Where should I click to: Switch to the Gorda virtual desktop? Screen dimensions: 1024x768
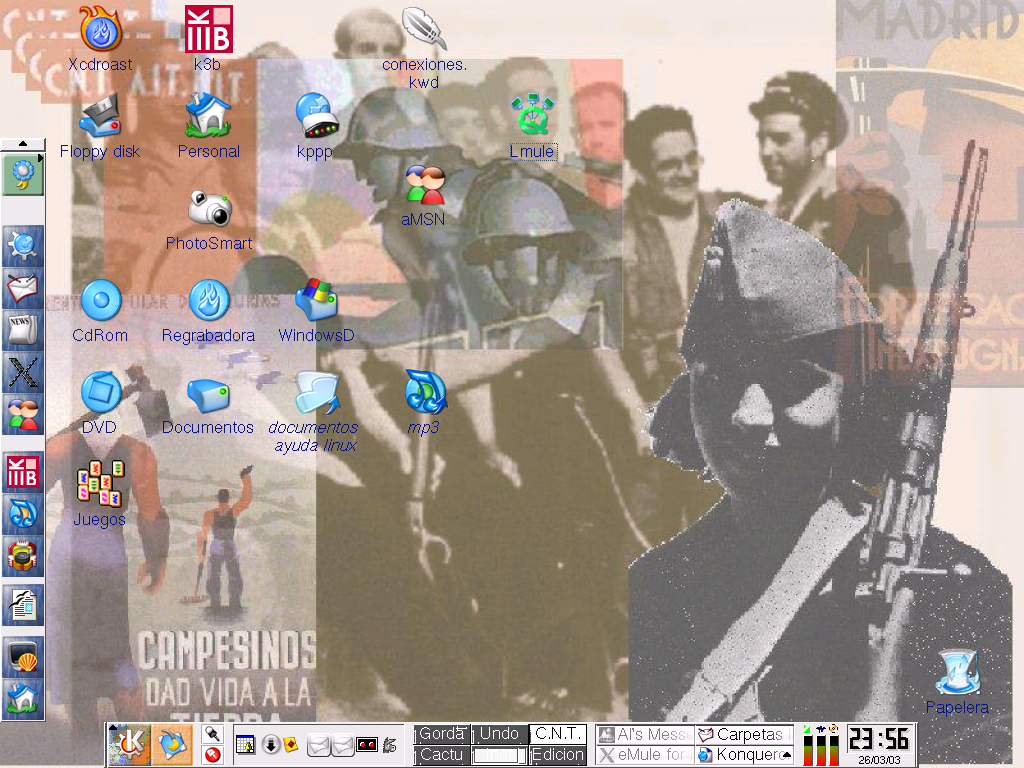pos(442,734)
